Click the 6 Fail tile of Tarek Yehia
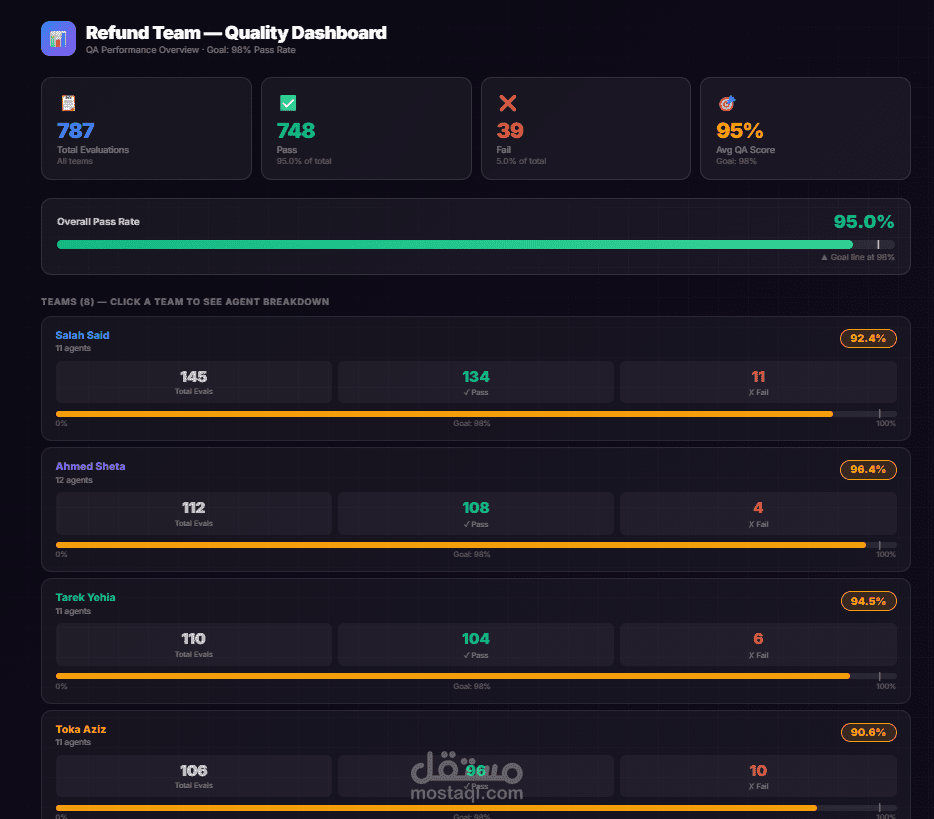 [x=758, y=644]
